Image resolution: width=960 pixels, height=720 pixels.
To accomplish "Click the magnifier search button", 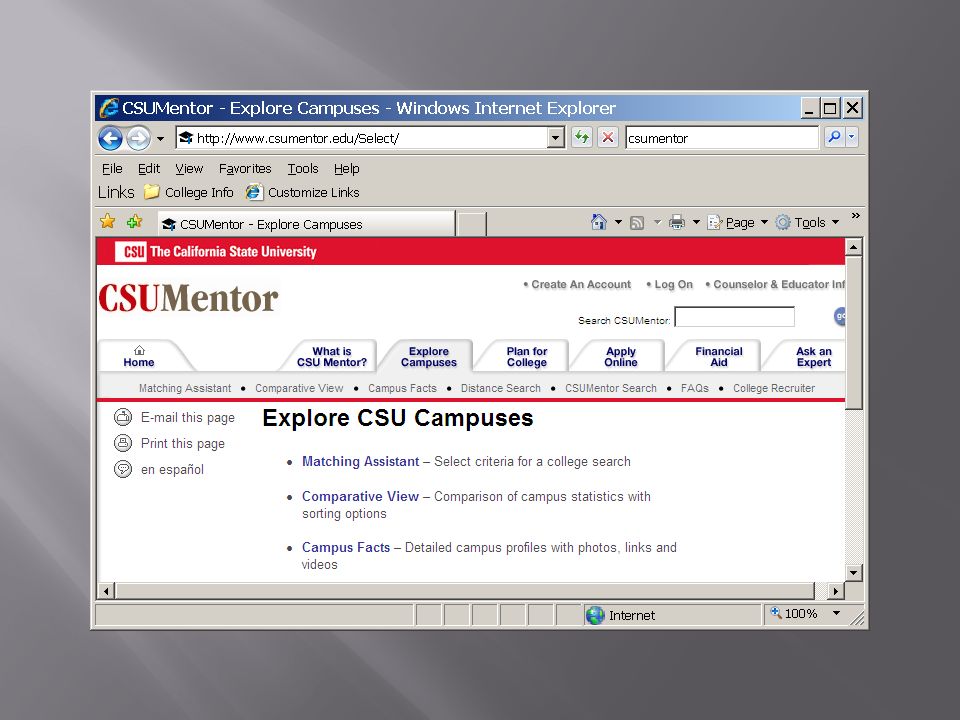I will (834, 137).
